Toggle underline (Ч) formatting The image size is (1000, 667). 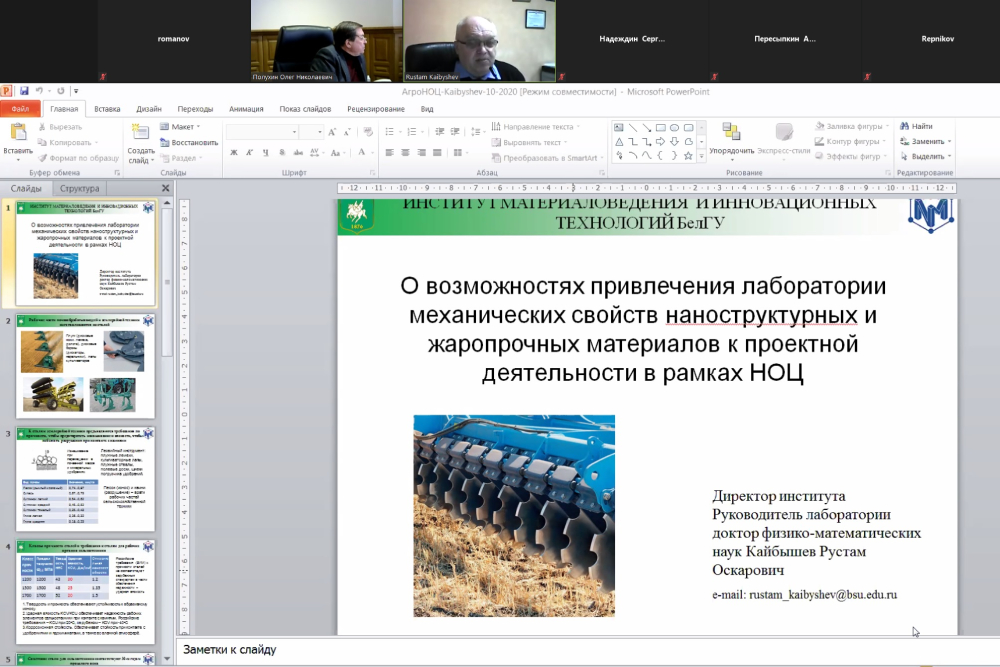(x=264, y=153)
